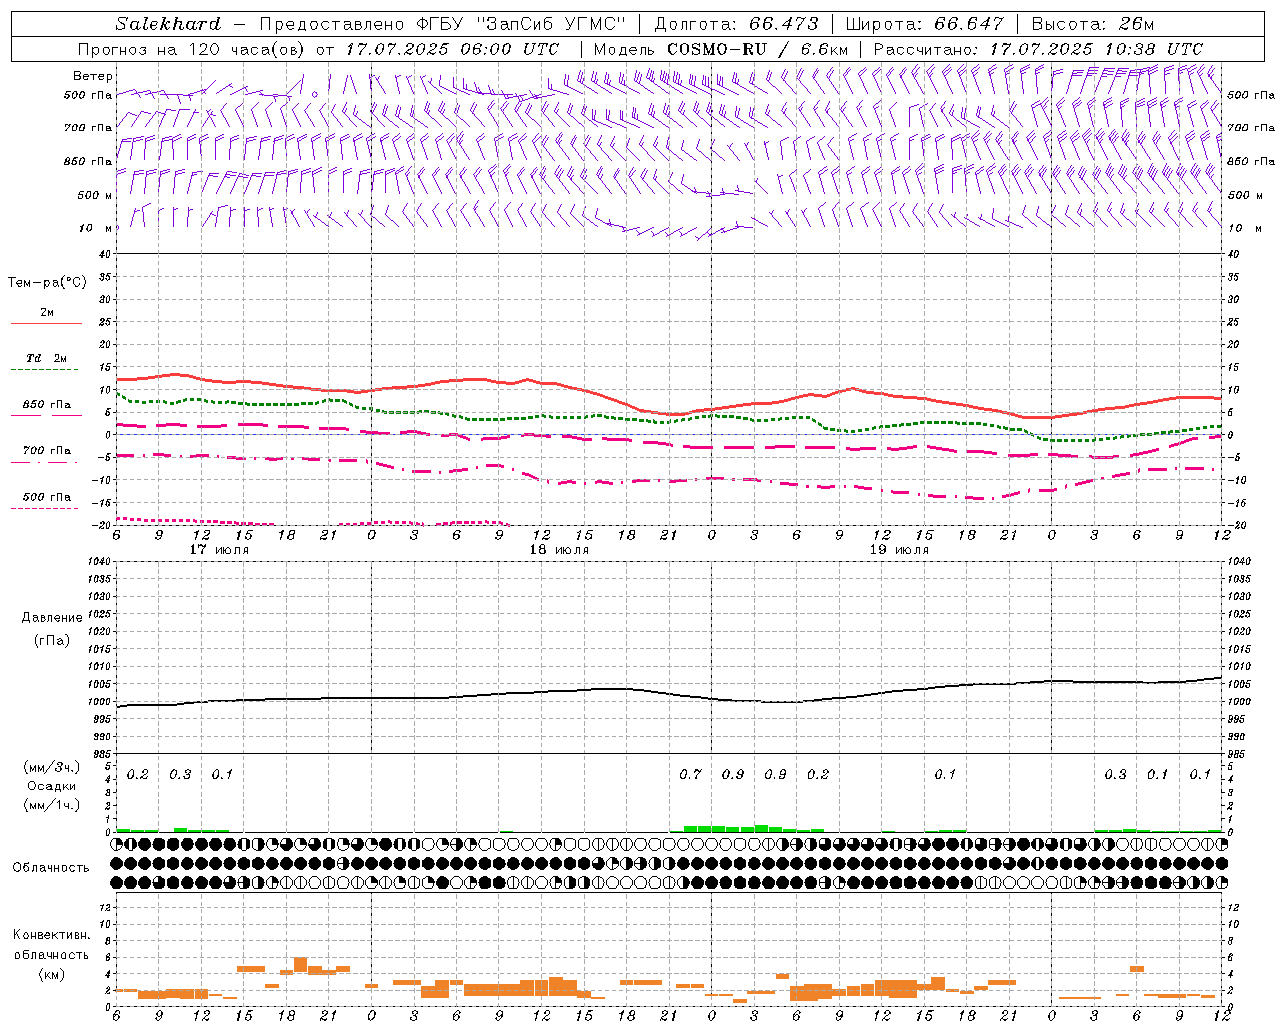The width and height of the screenshot is (1280, 1024).
Task: Click 'Прогноз на 120 часа(ов)' forecast text
Action: pyautogui.click(x=192, y=49)
